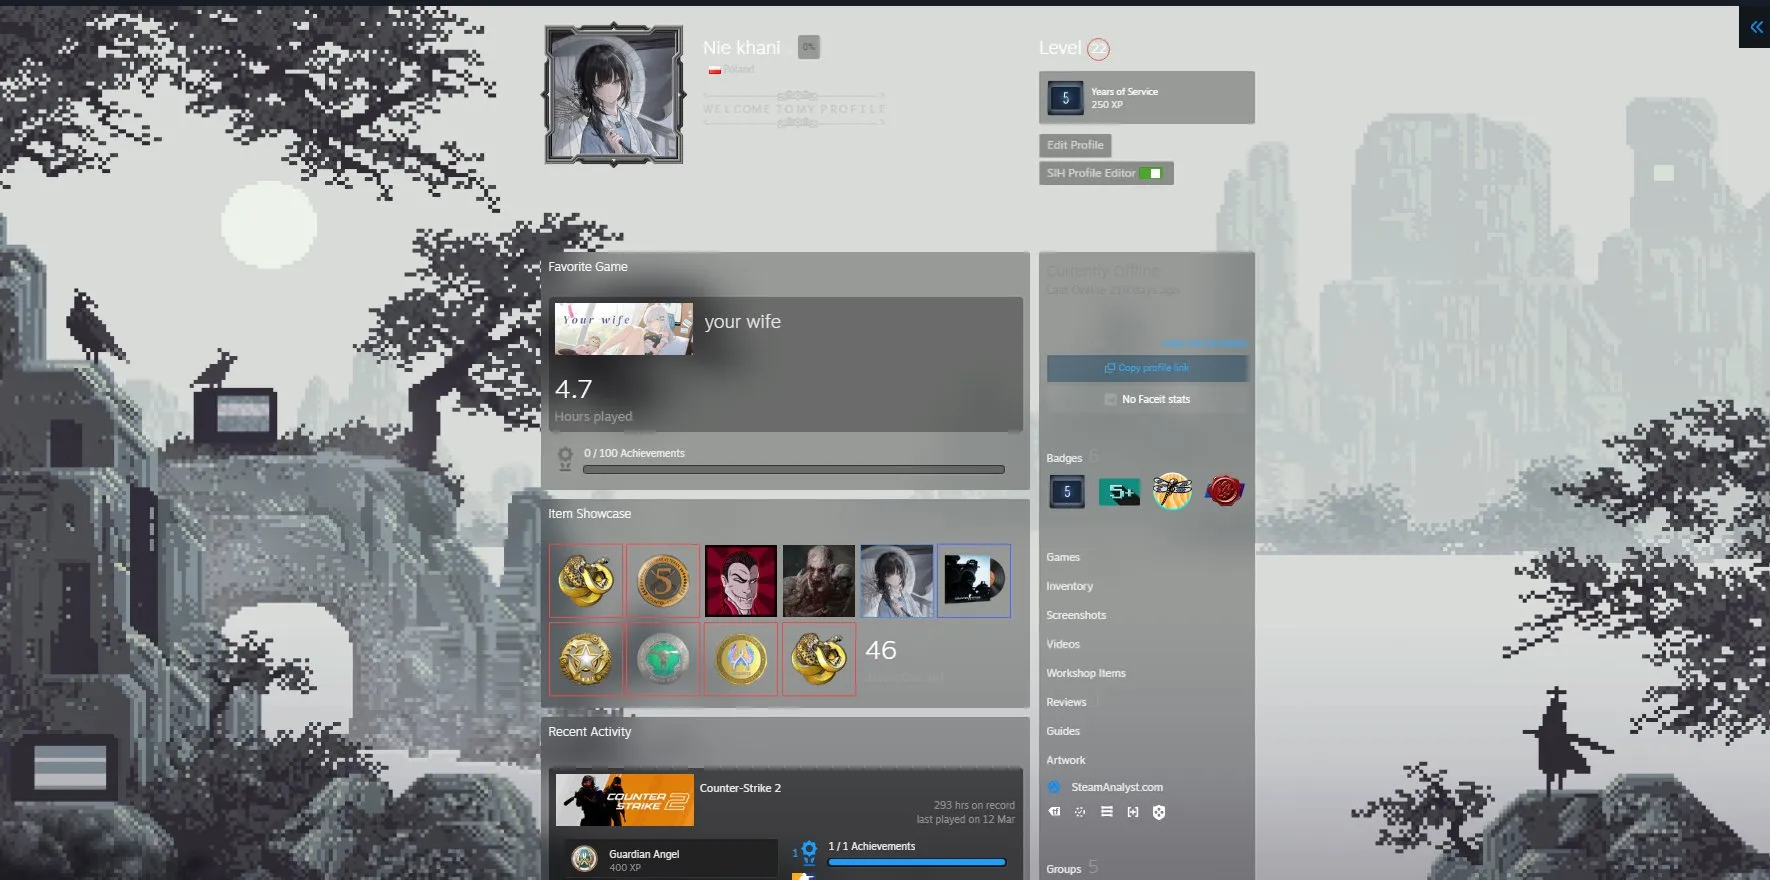Select the golden snake coin in the showcase's first row
Image resolution: width=1770 pixels, height=880 pixels.
click(x=586, y=581)
